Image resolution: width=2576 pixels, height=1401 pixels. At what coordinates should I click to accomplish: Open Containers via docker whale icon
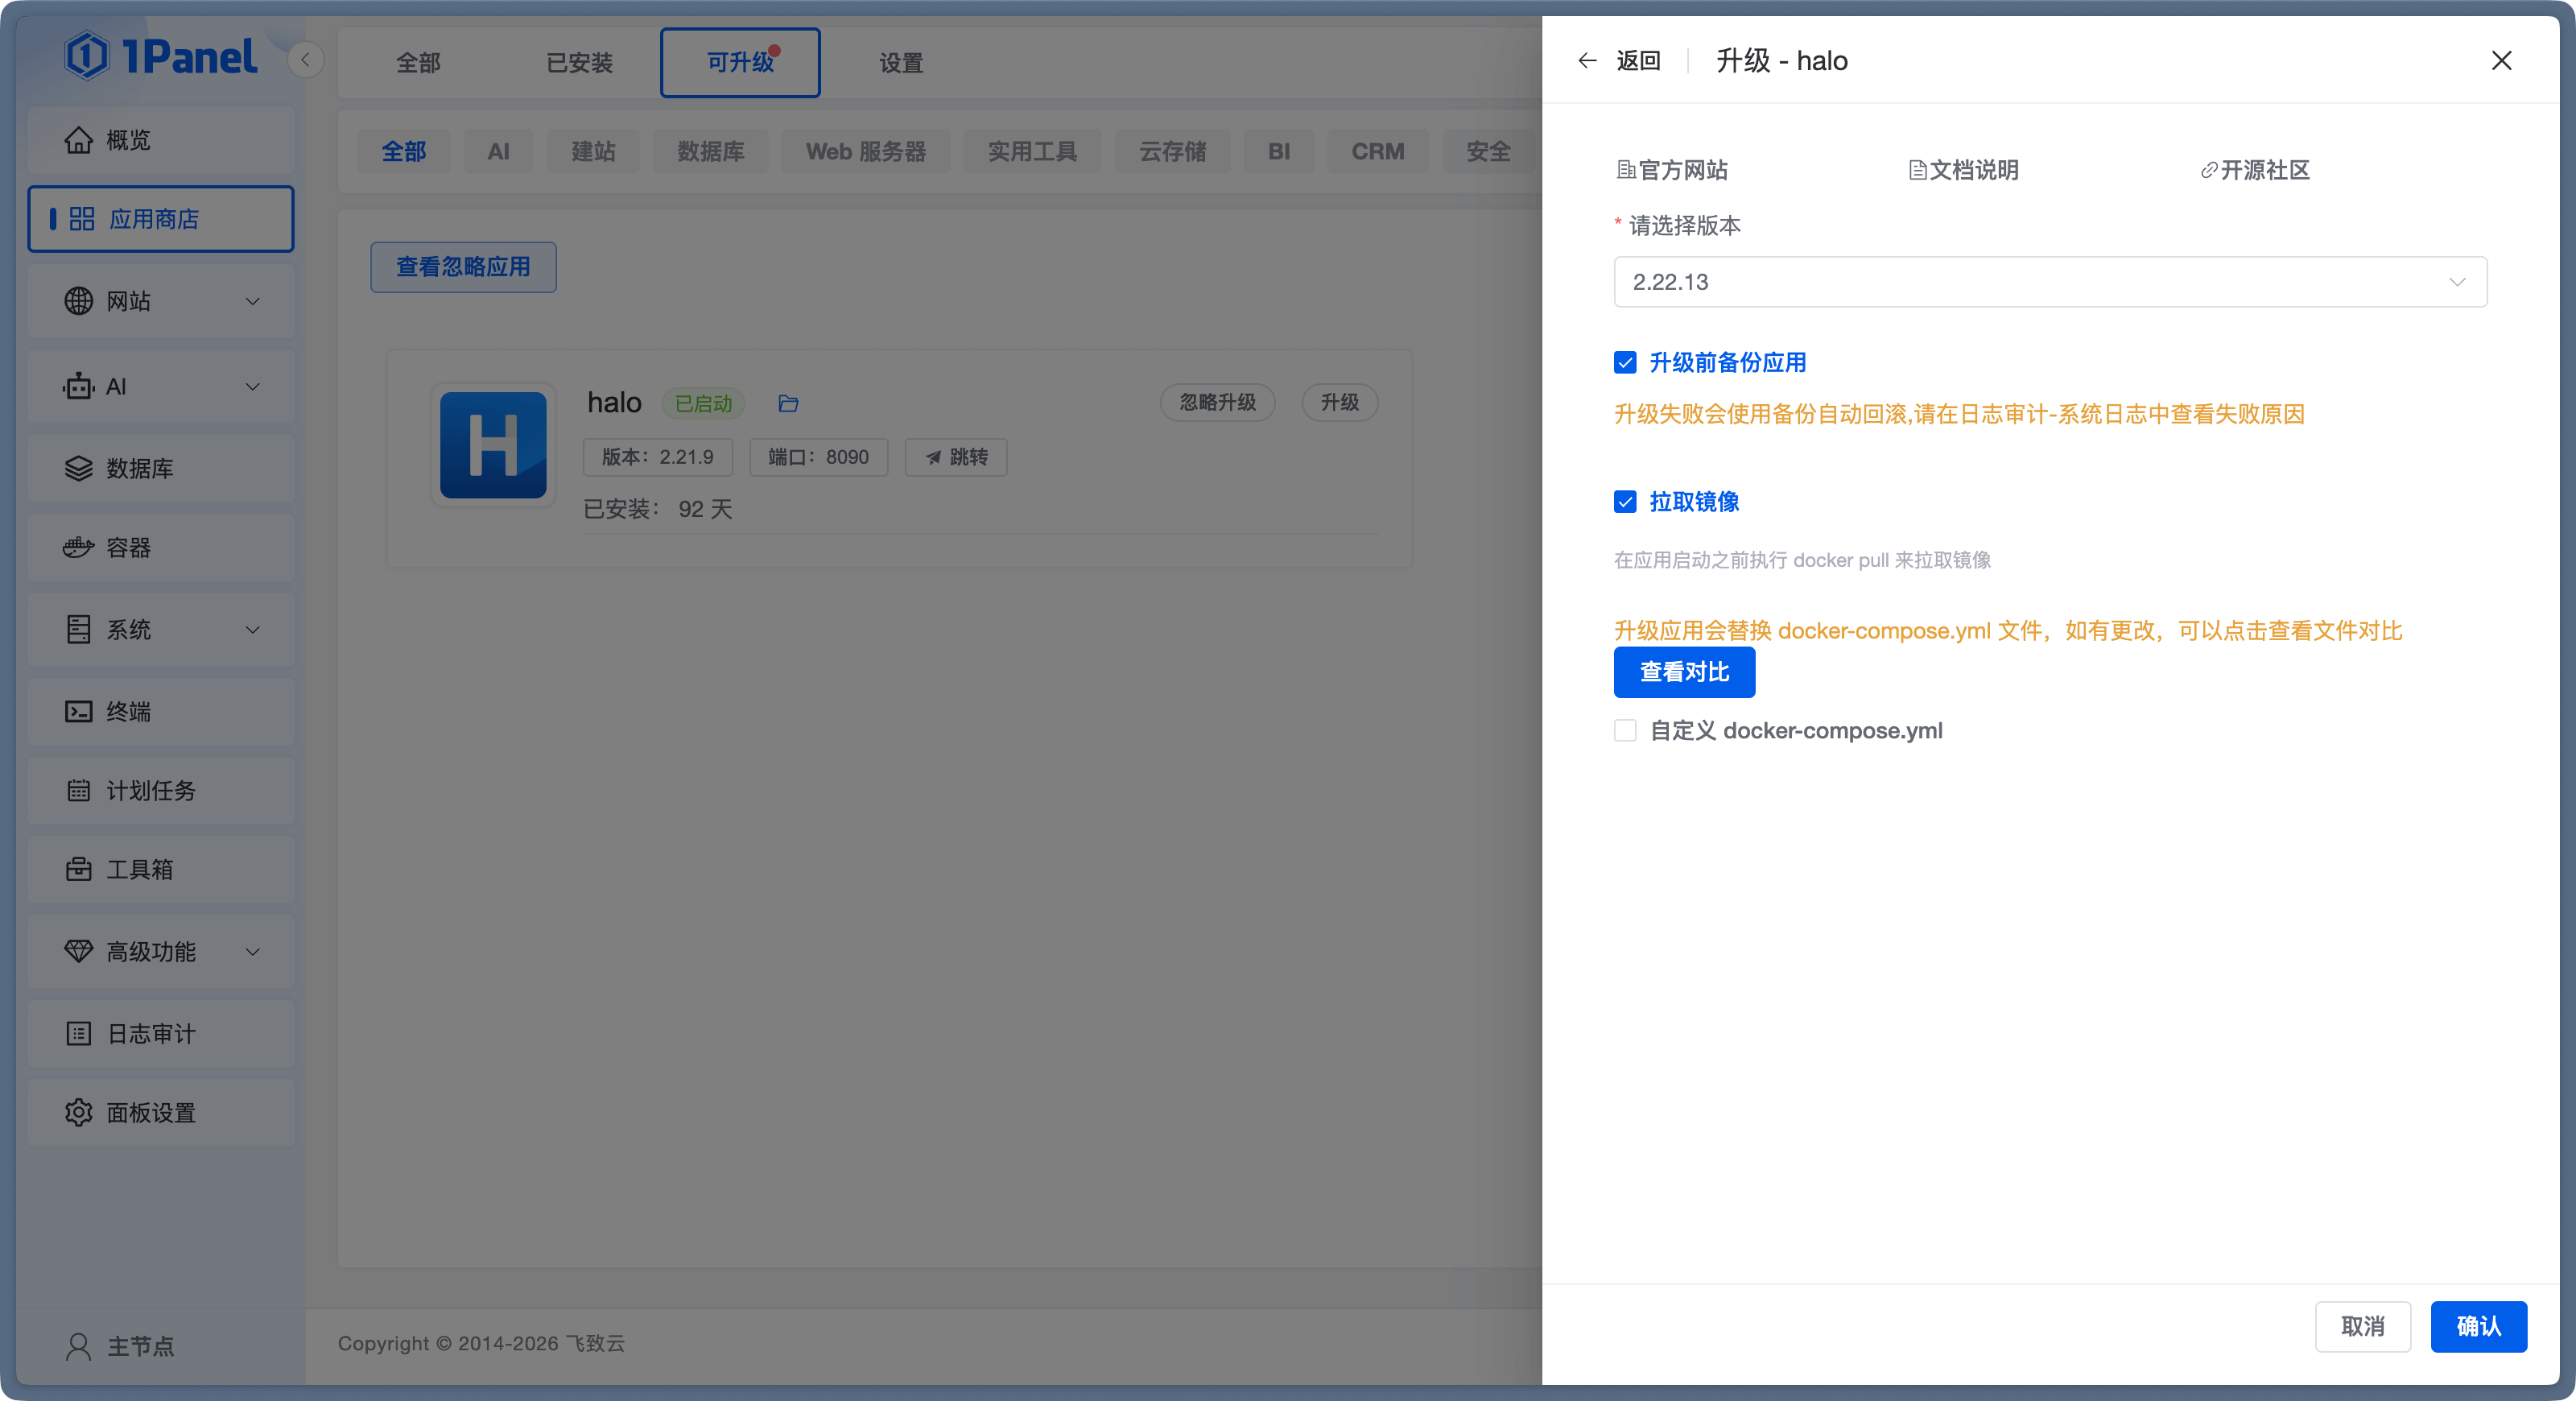click(x=78, y=547)
